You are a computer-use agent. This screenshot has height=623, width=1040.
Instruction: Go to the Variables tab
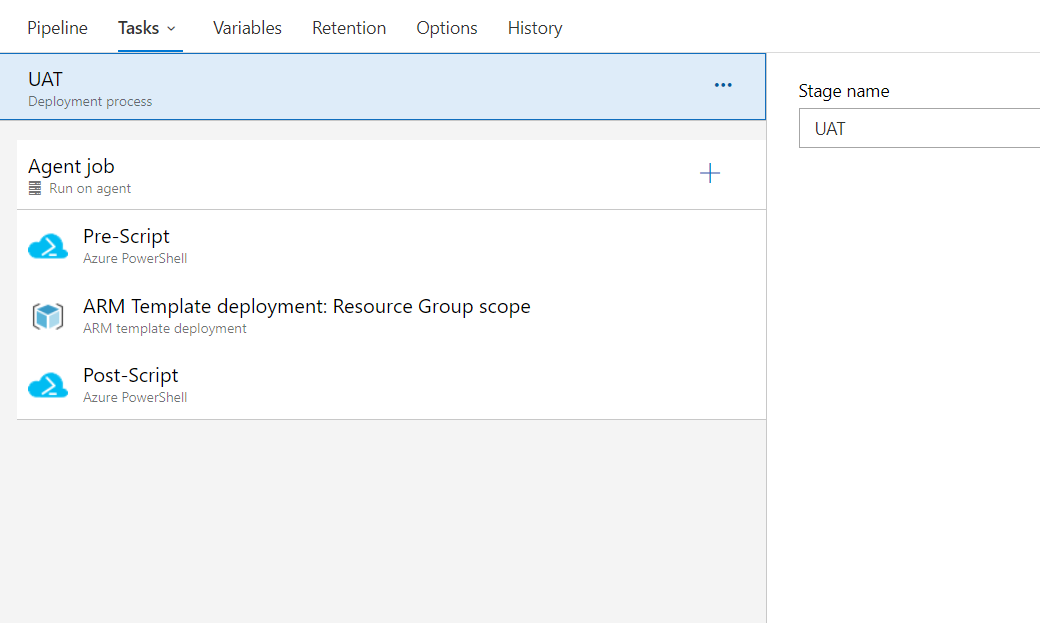[x=247, y=28]
